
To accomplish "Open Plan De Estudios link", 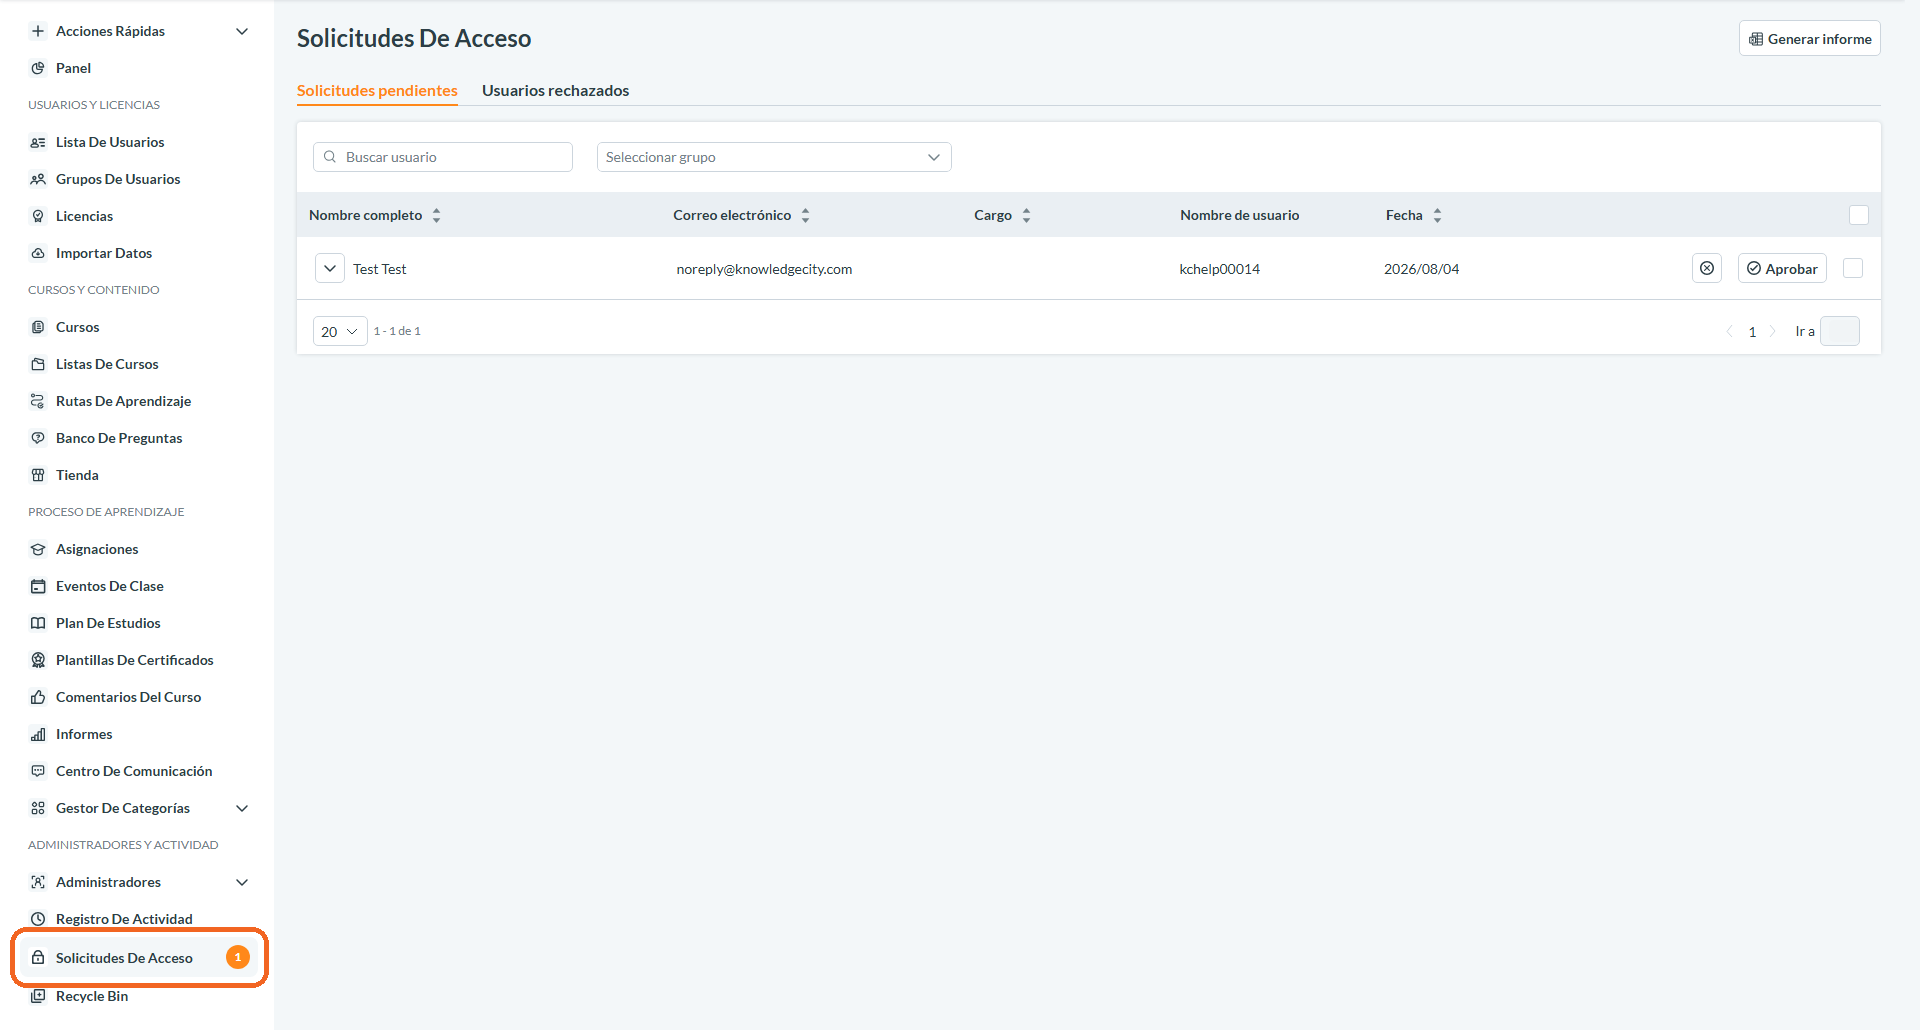I will point(108,623).
